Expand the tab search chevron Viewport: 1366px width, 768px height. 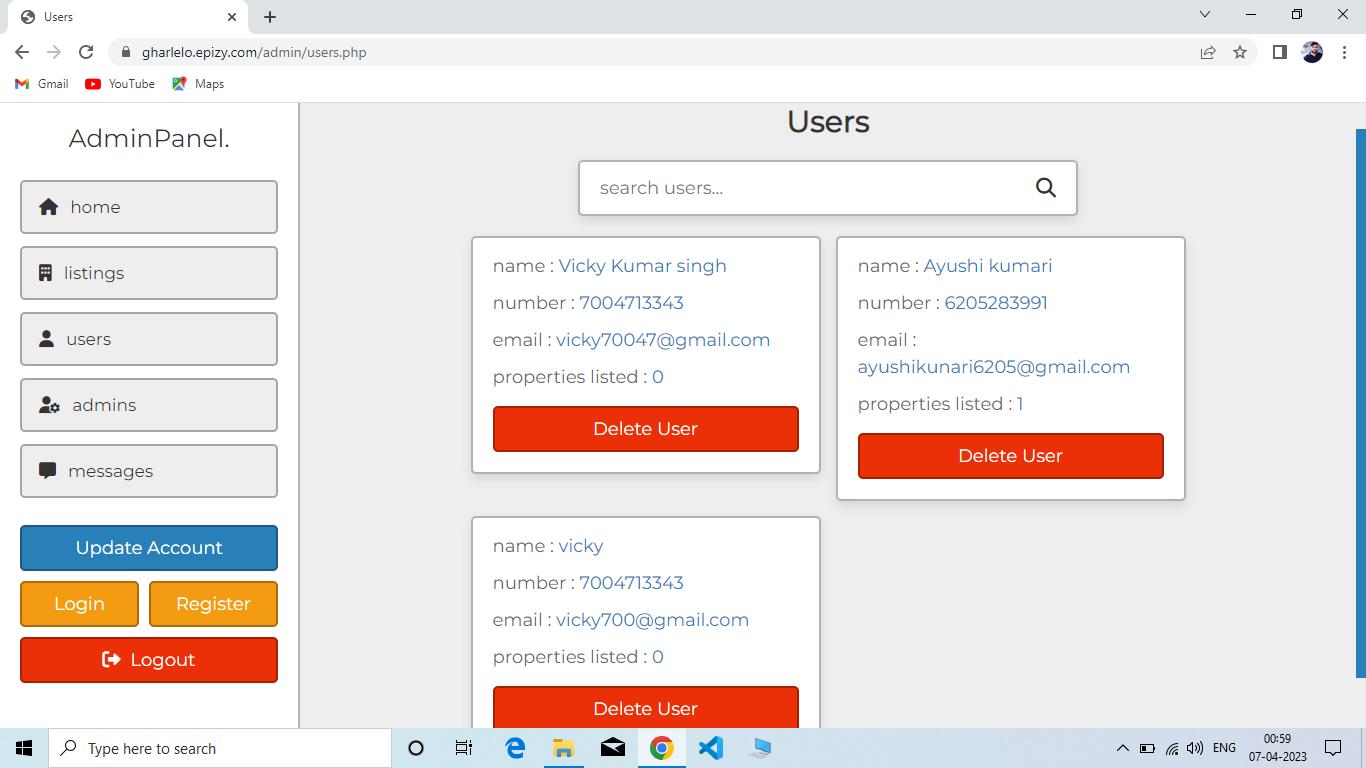pos(1205,15)
